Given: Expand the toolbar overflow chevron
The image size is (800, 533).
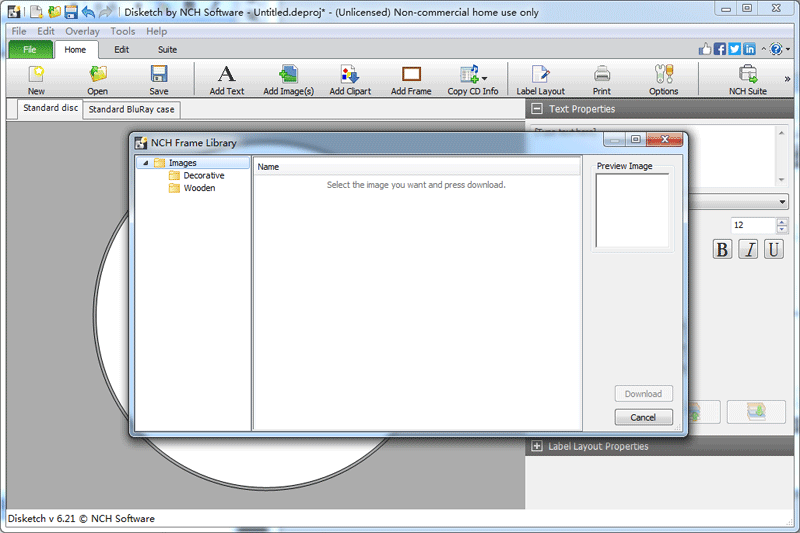Looking at the screenshot, I should tap(787, 79).
